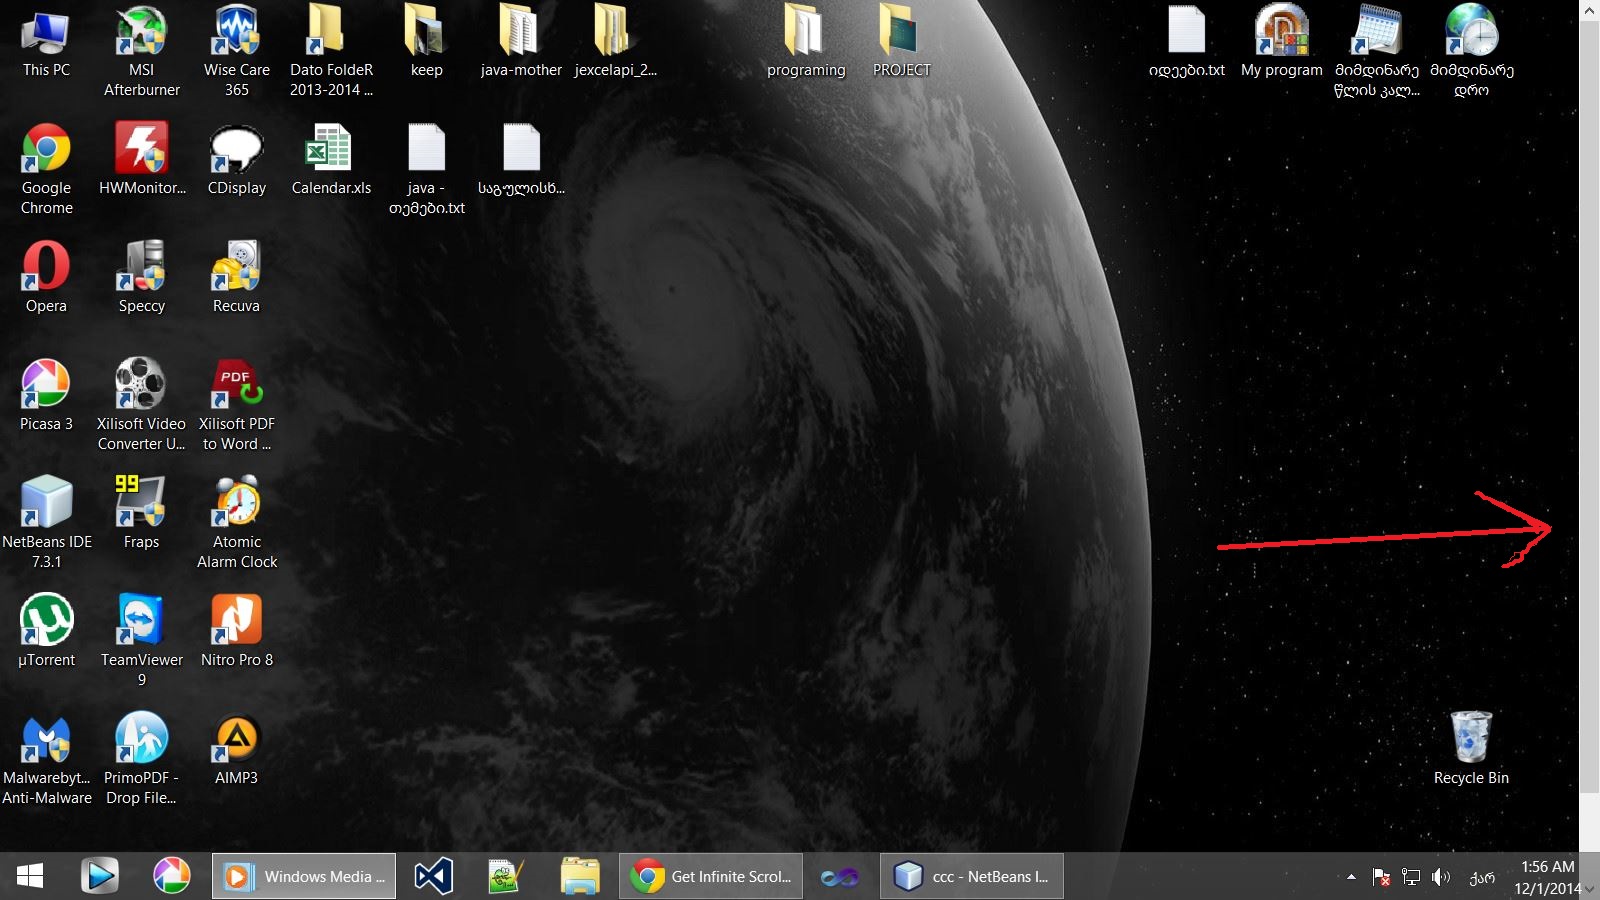Select the TeamViewer 9 shortcut

pyautogui.click(x=141, y=621)
